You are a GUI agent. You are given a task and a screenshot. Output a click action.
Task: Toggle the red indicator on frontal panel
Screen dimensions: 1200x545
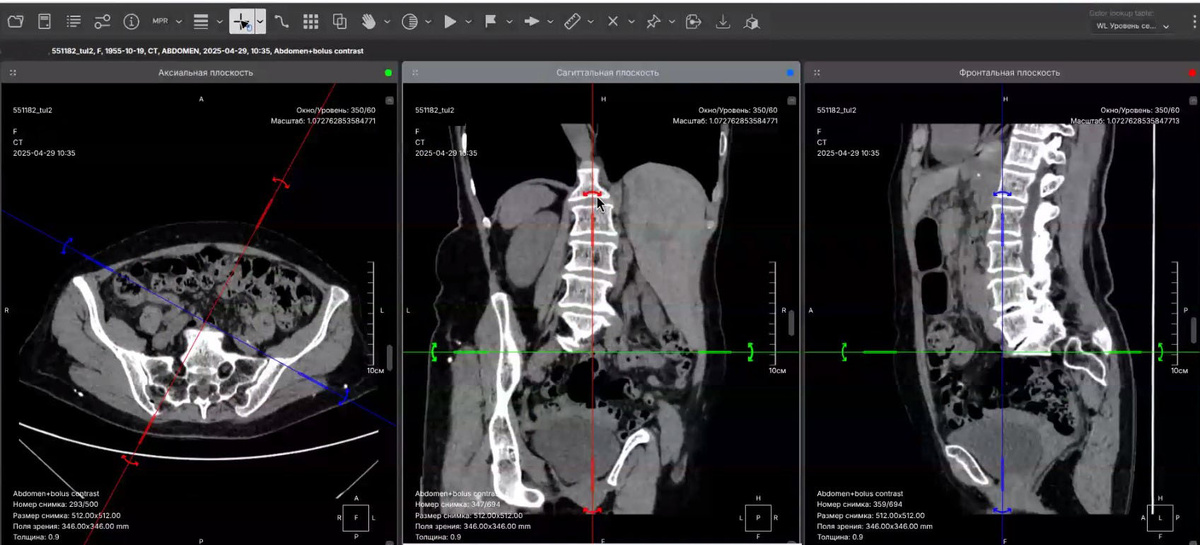[1191, 73]
